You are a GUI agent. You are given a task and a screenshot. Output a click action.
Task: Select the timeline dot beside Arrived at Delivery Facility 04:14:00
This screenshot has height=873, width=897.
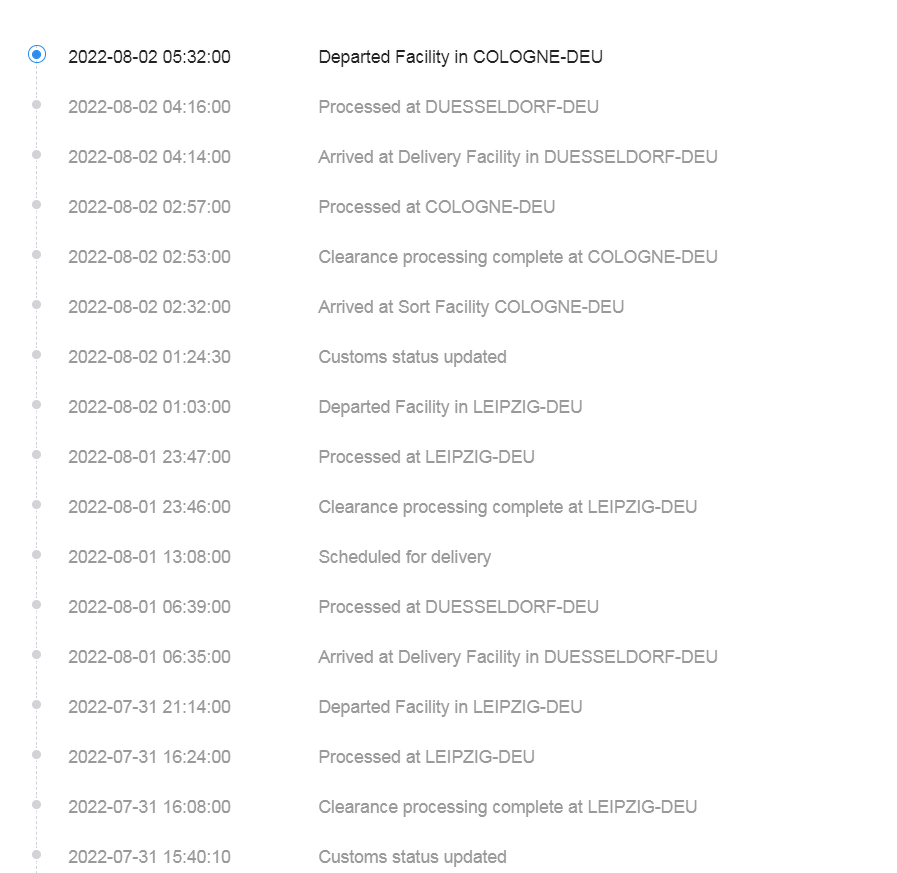tap(37, 154)
